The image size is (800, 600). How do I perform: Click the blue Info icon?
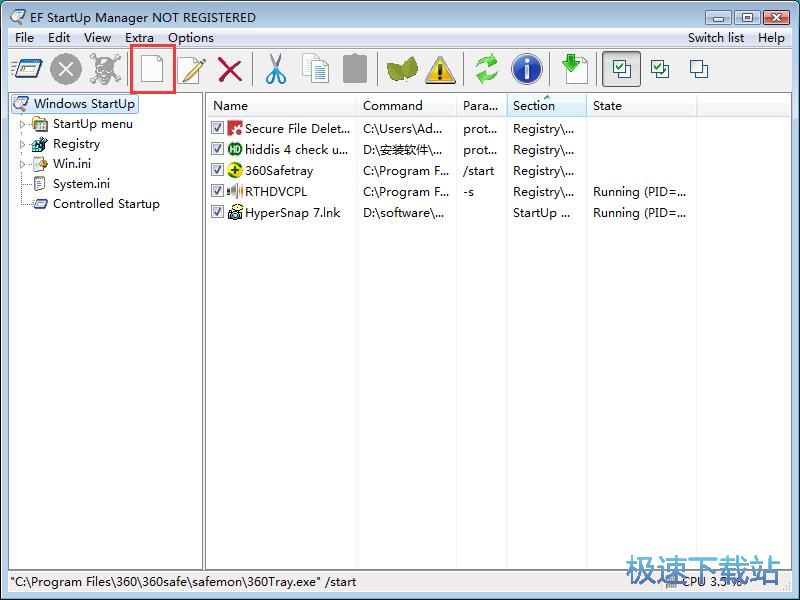[527, 69]
